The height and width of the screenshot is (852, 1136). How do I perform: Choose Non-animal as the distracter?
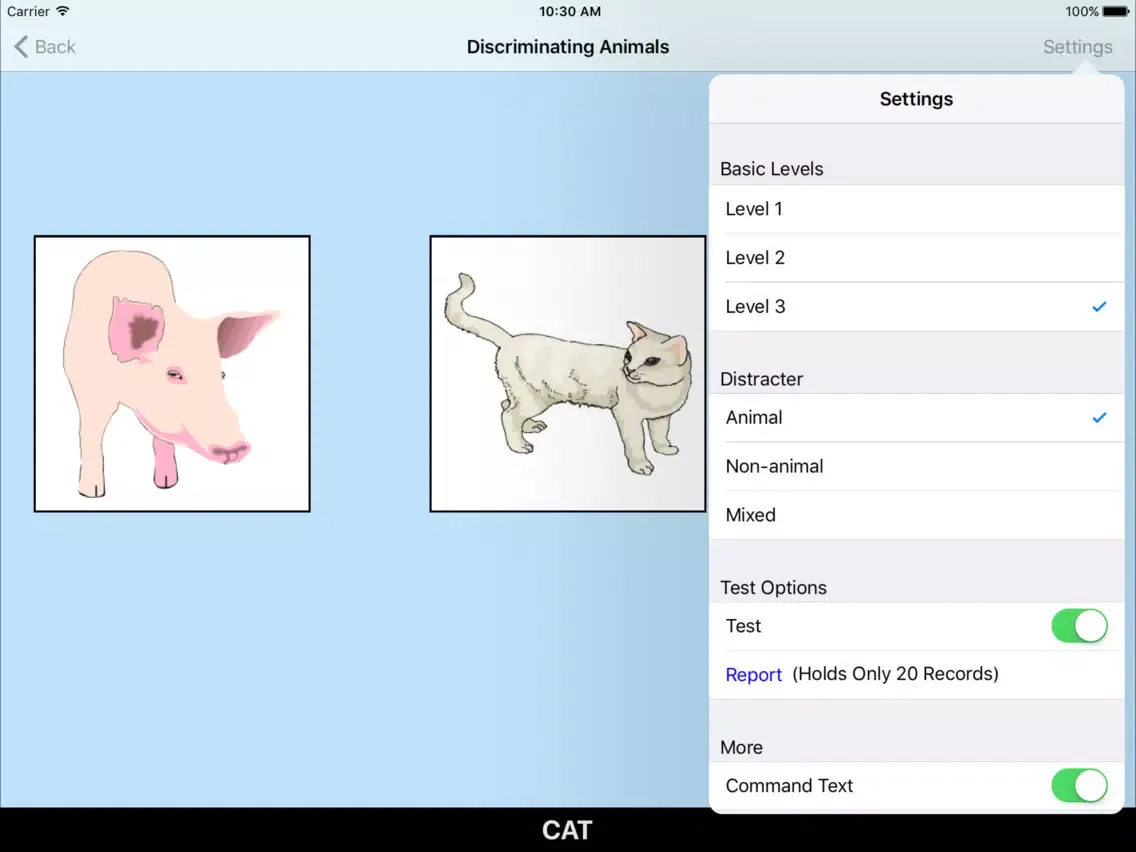point(916,467)
